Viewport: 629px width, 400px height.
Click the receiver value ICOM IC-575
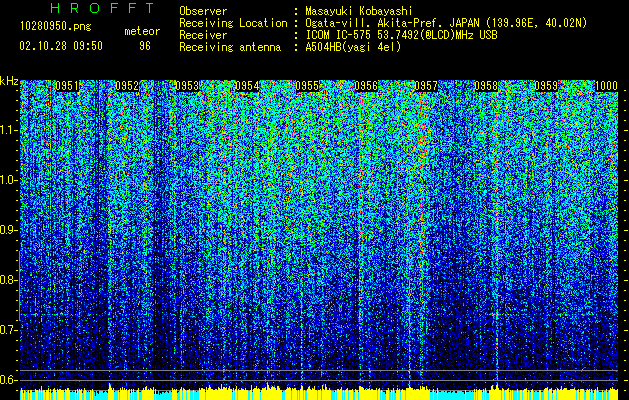[401, 35]
